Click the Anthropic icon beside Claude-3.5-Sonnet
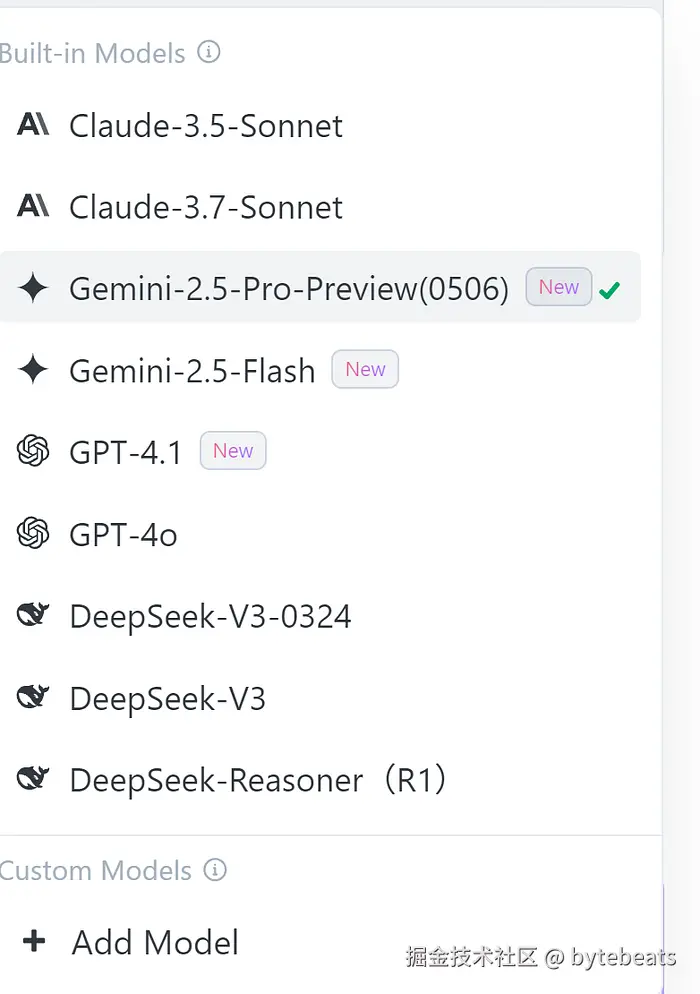 (x=33, y=125)
